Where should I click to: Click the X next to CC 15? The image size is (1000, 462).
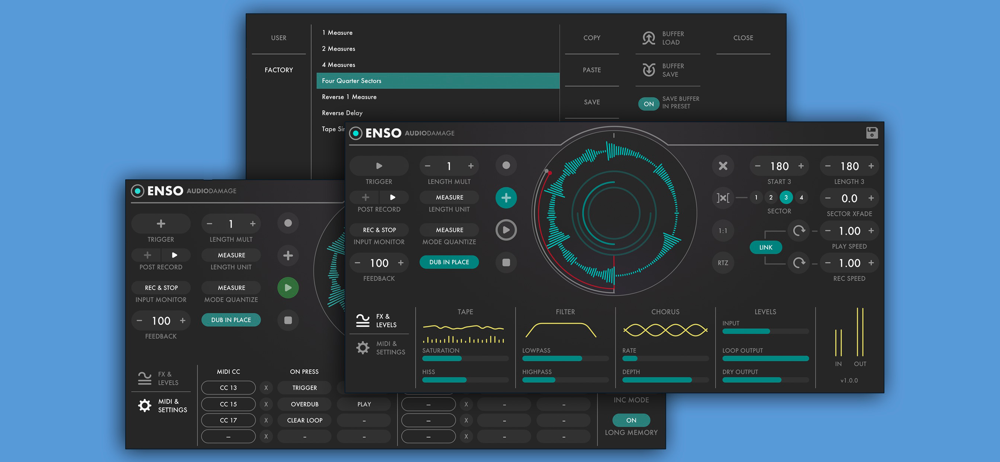[x=267, y=404]
